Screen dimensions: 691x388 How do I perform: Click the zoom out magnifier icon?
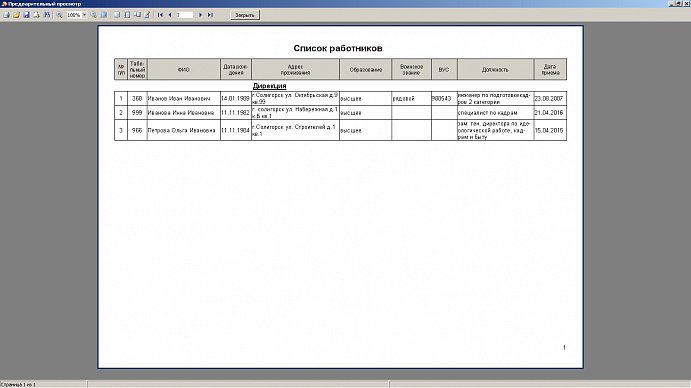tap(93, 15)
